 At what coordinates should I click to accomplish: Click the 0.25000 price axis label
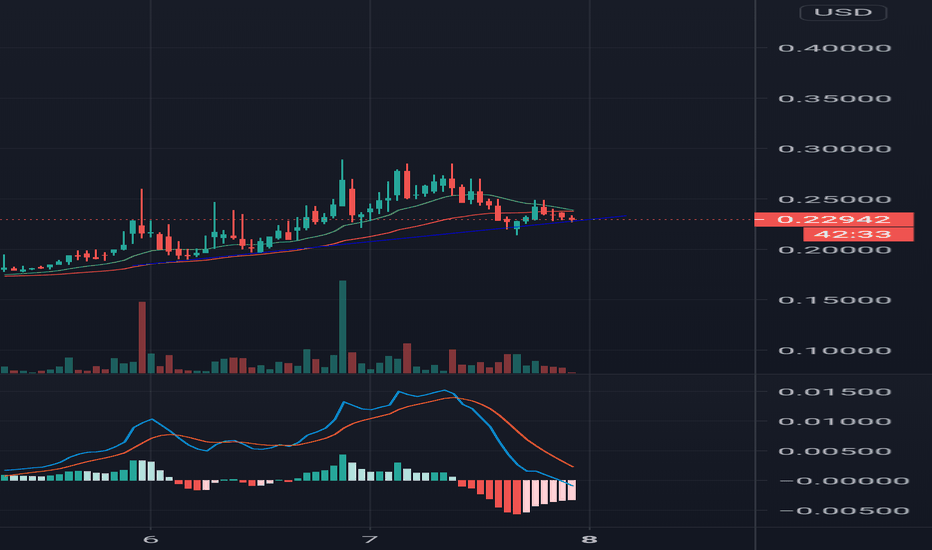835,199
